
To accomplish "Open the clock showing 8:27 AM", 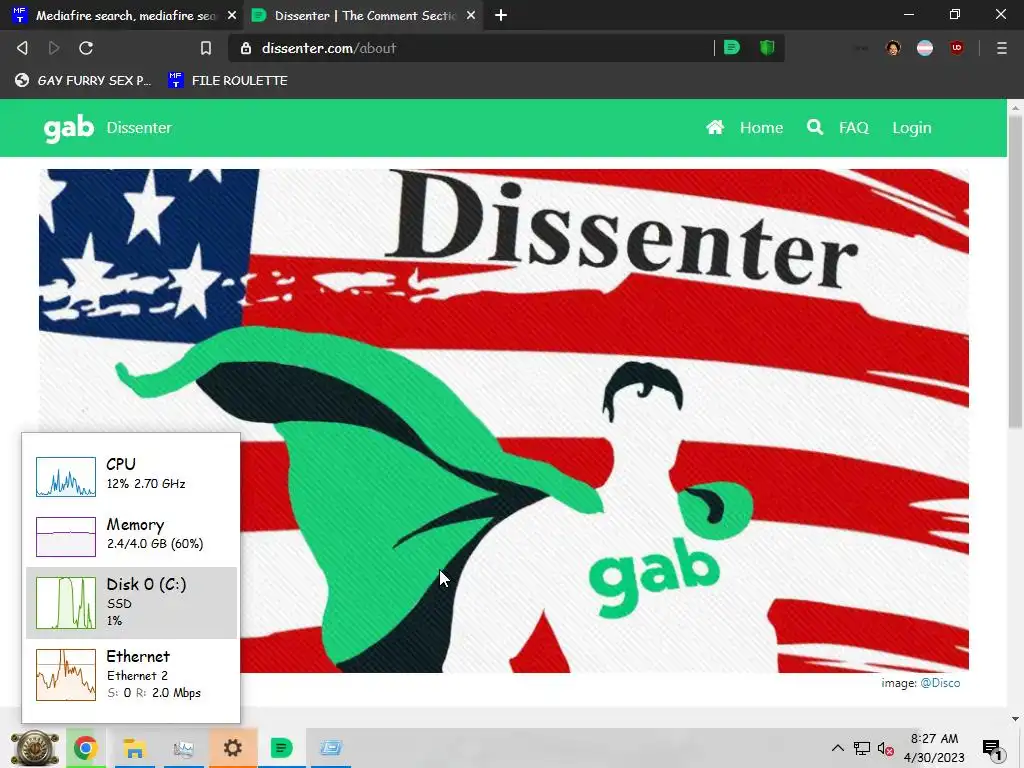I will (x=935, y=748).
